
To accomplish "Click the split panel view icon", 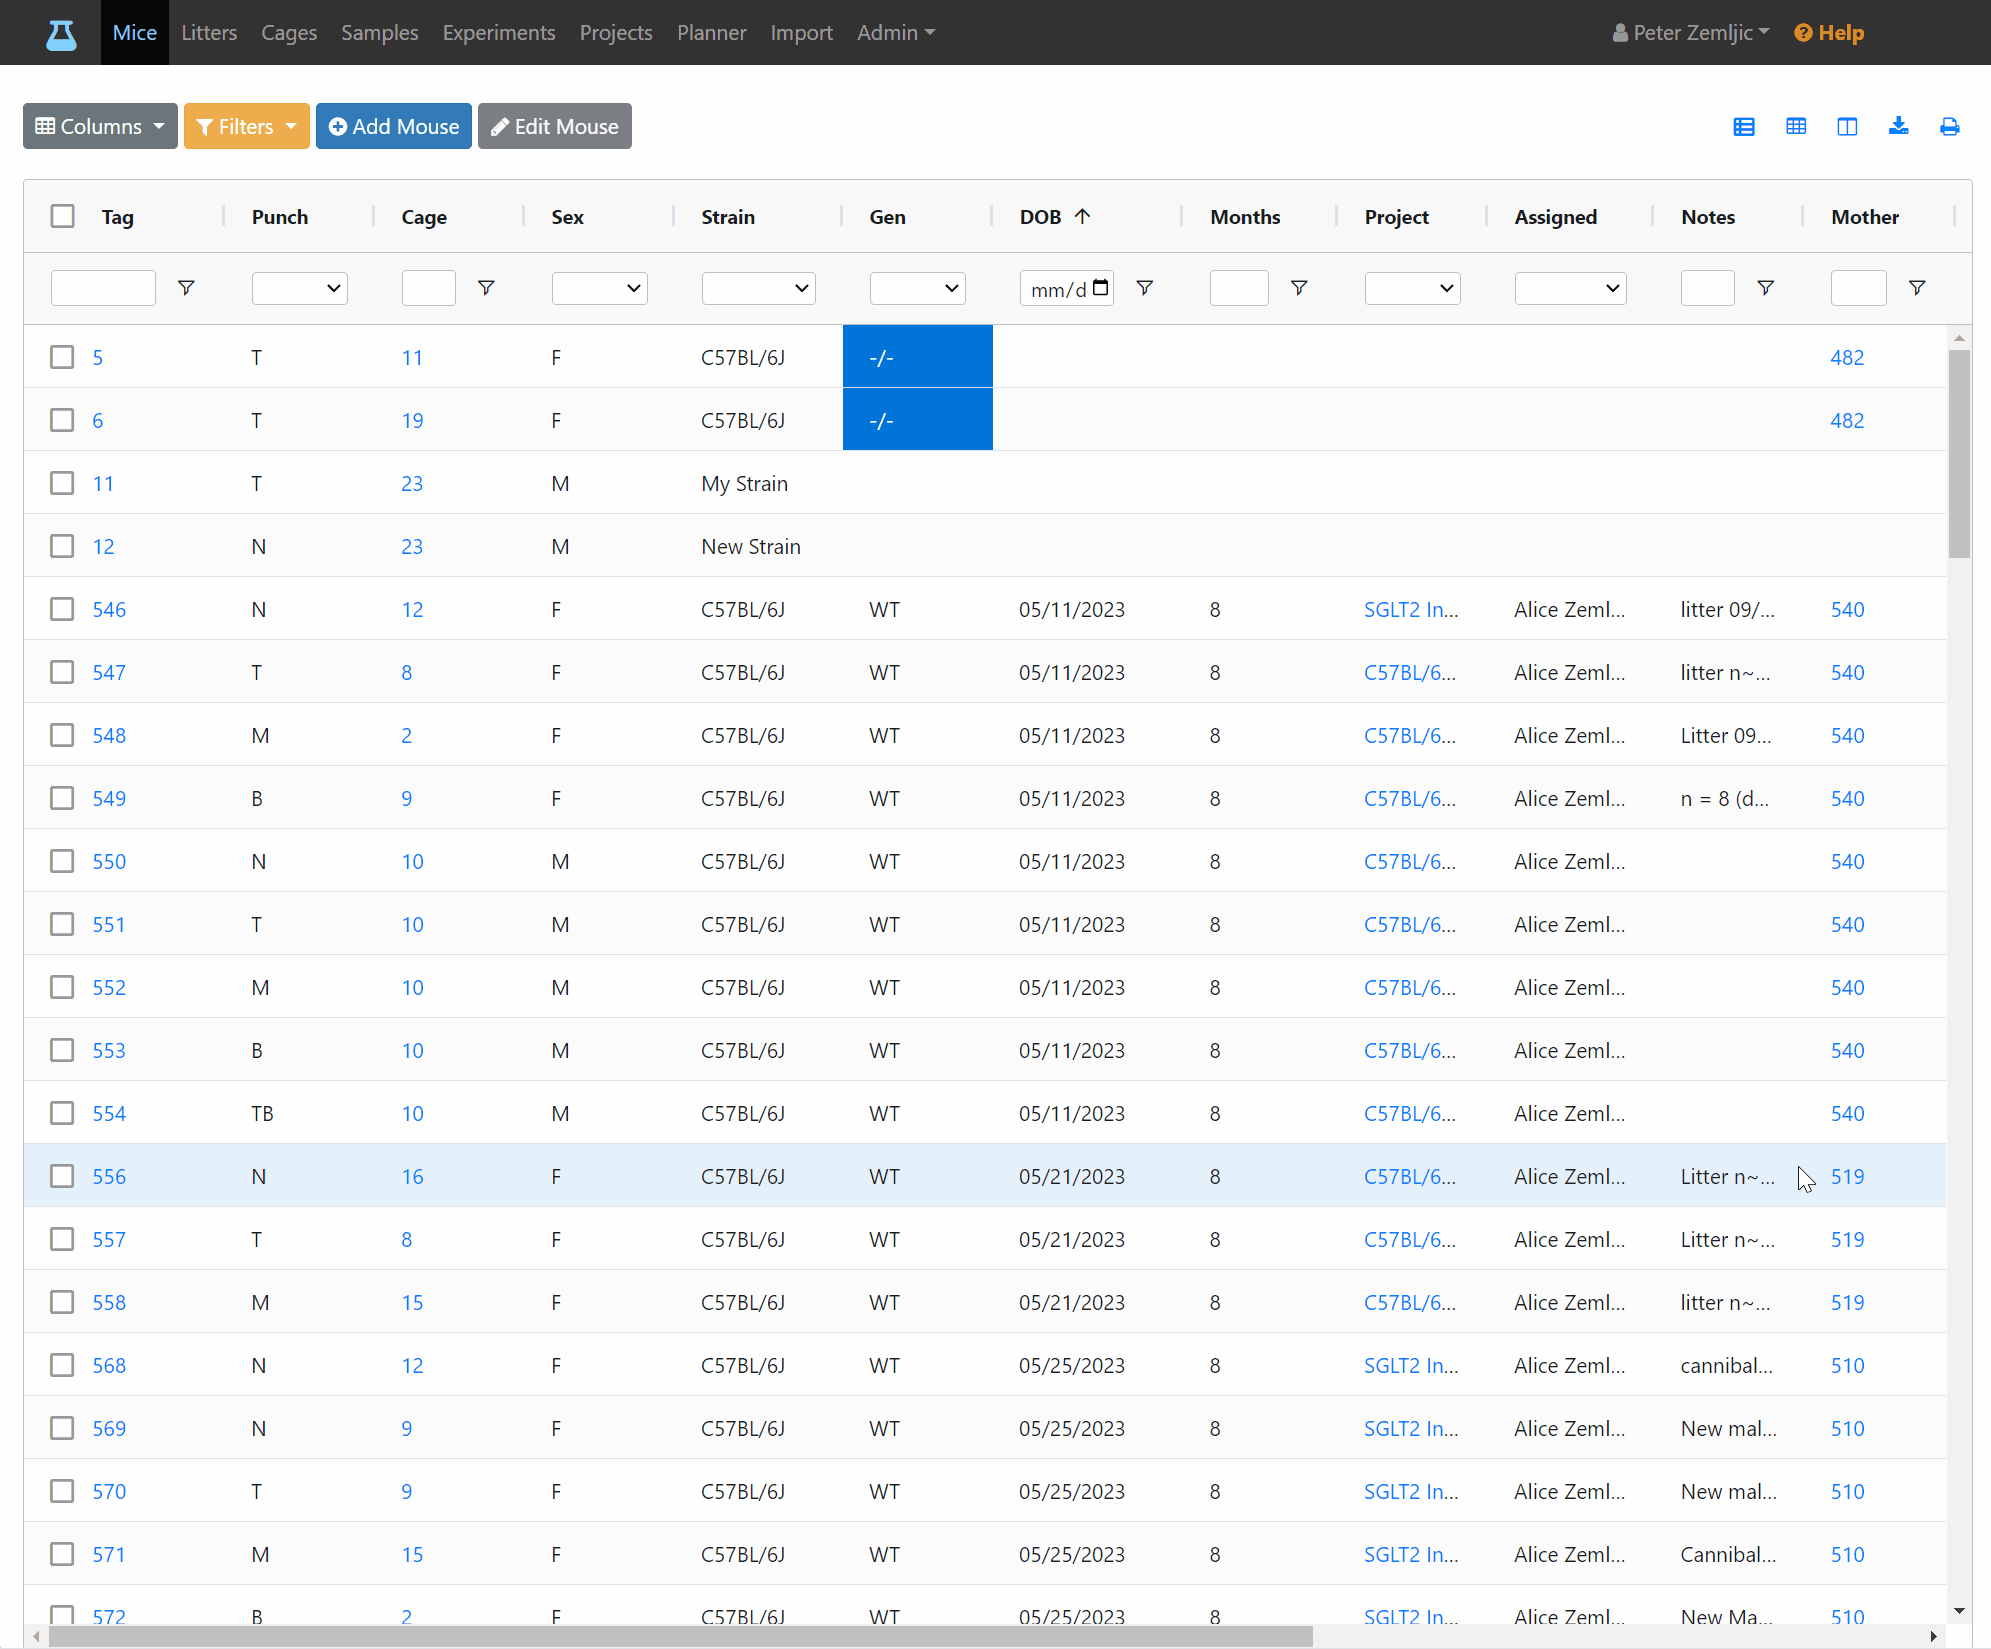I will pos(1847,127).
